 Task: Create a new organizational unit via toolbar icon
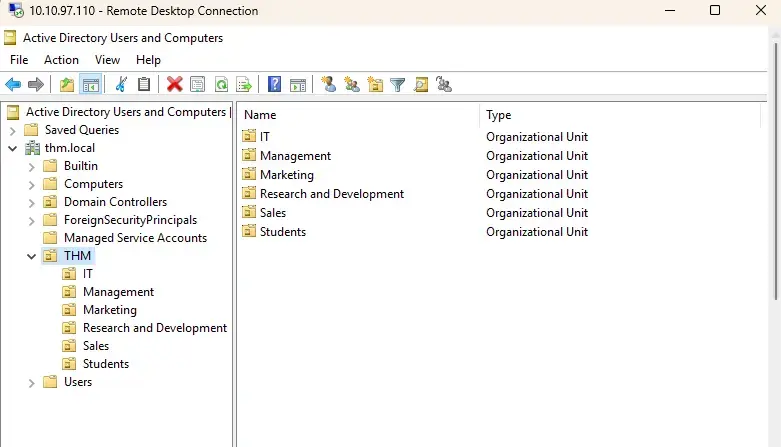[x=375, y=85]
